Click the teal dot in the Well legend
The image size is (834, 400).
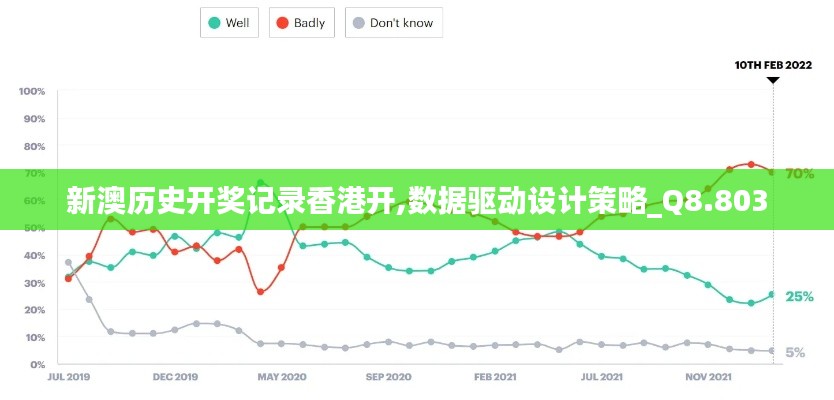coord(212,23)
